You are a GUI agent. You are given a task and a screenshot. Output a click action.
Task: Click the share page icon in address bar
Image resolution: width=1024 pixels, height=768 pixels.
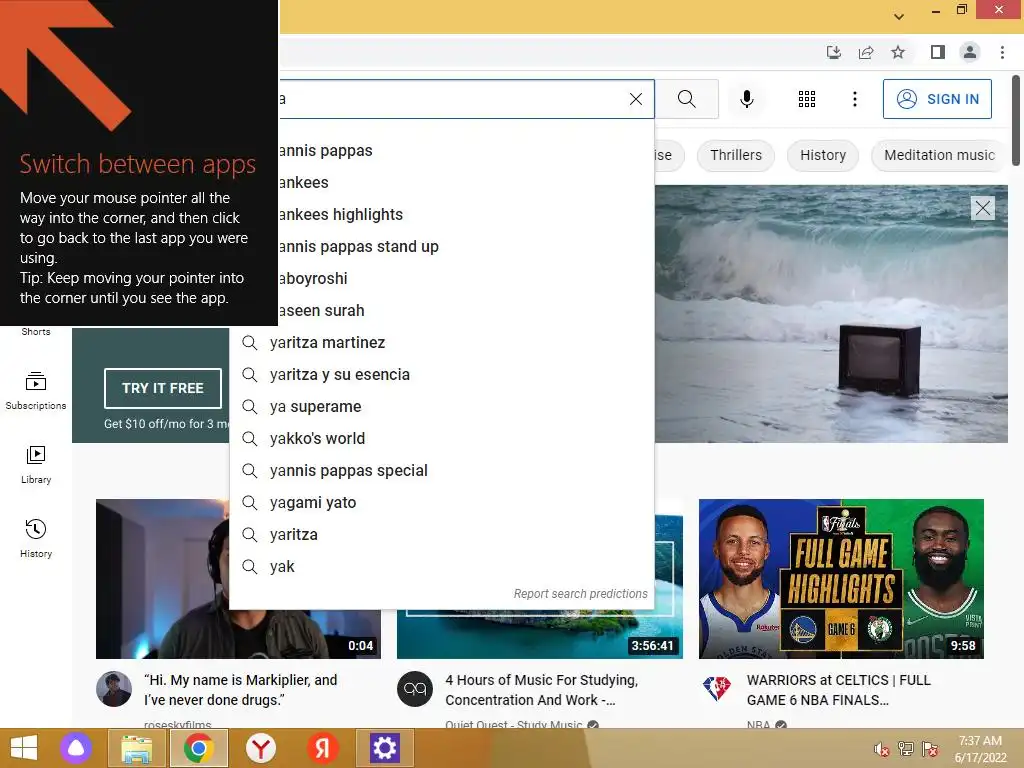coord(866,52)
